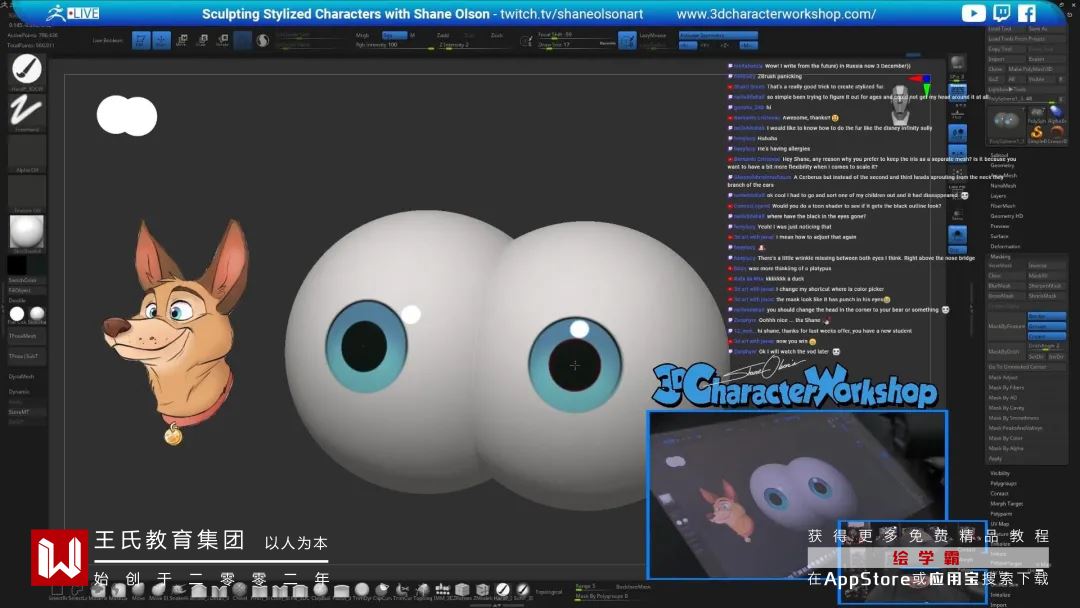Click Make PolyMesh3D button
Viewport: 1080px width, 608px height.
click(x=1036, y=69)
